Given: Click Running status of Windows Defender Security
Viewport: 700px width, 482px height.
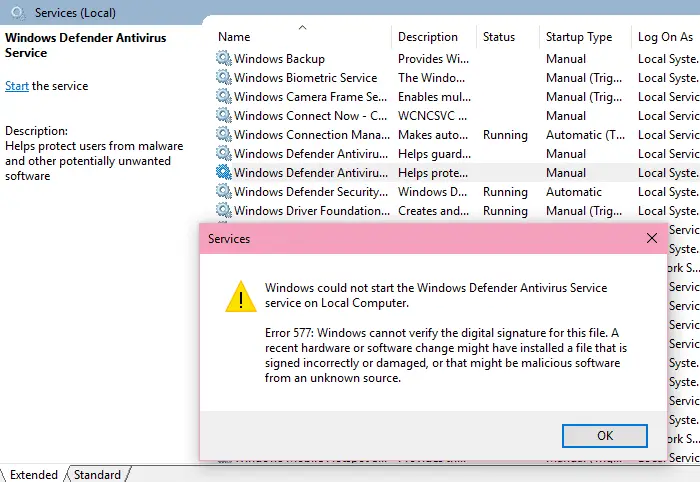Looking at the screenshot, I should point(505,192).
